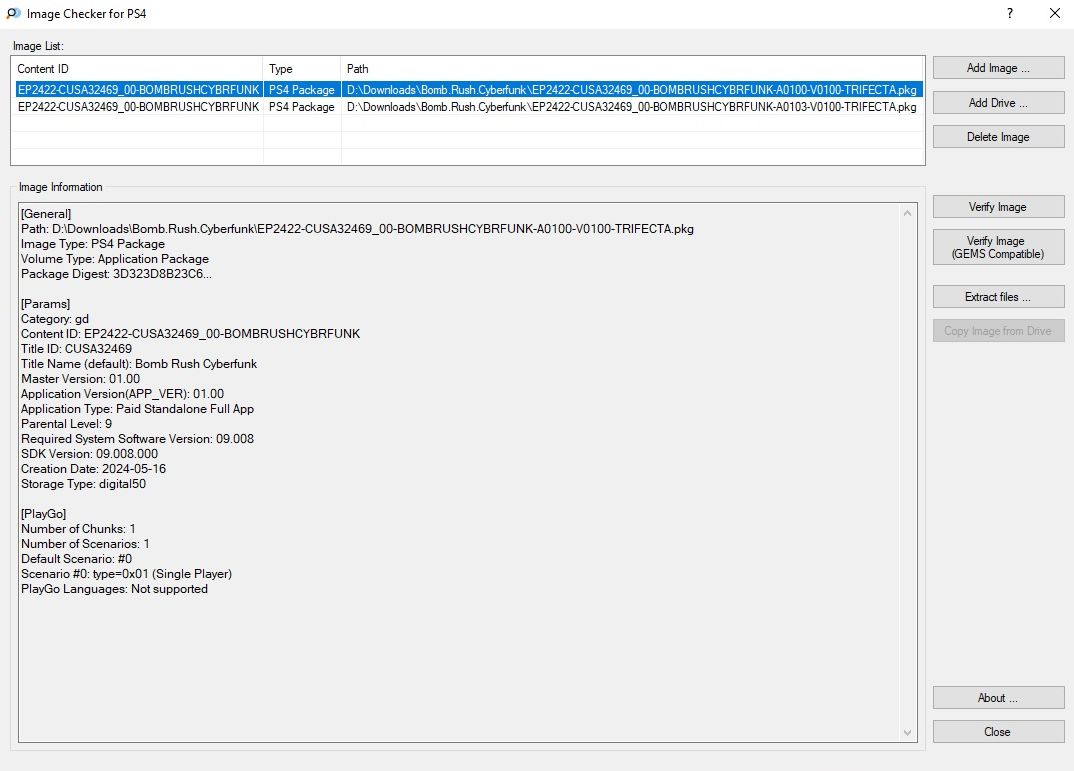Click the question mark help button

pos(1009,14)
